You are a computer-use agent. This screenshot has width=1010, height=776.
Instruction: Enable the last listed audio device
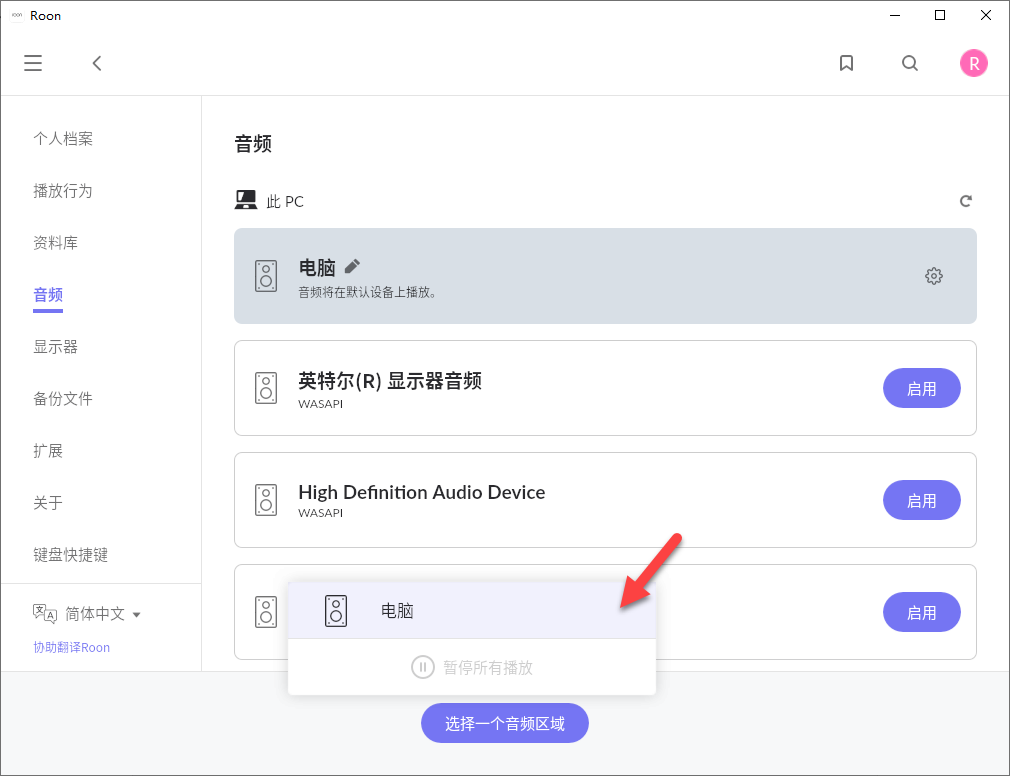click(x=921, y=612)
